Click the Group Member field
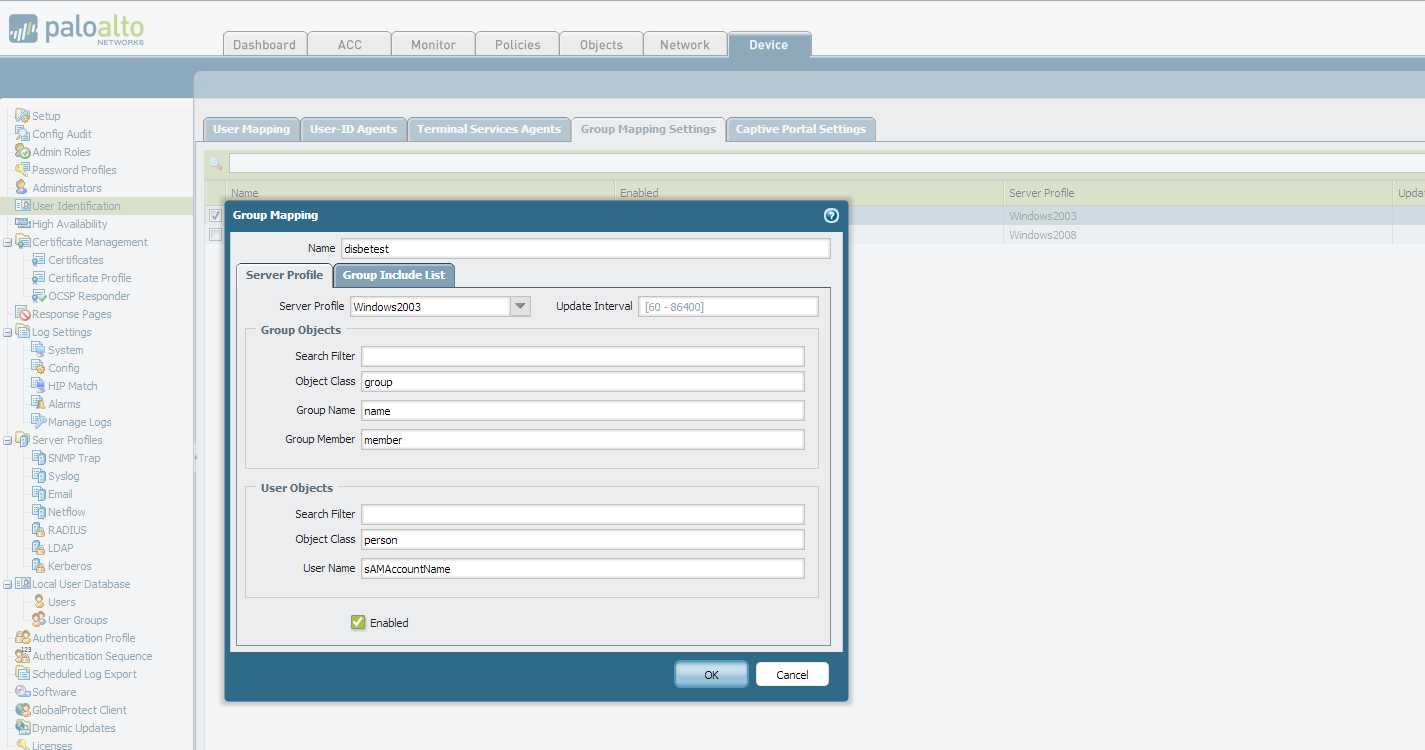 coord(583,440)
